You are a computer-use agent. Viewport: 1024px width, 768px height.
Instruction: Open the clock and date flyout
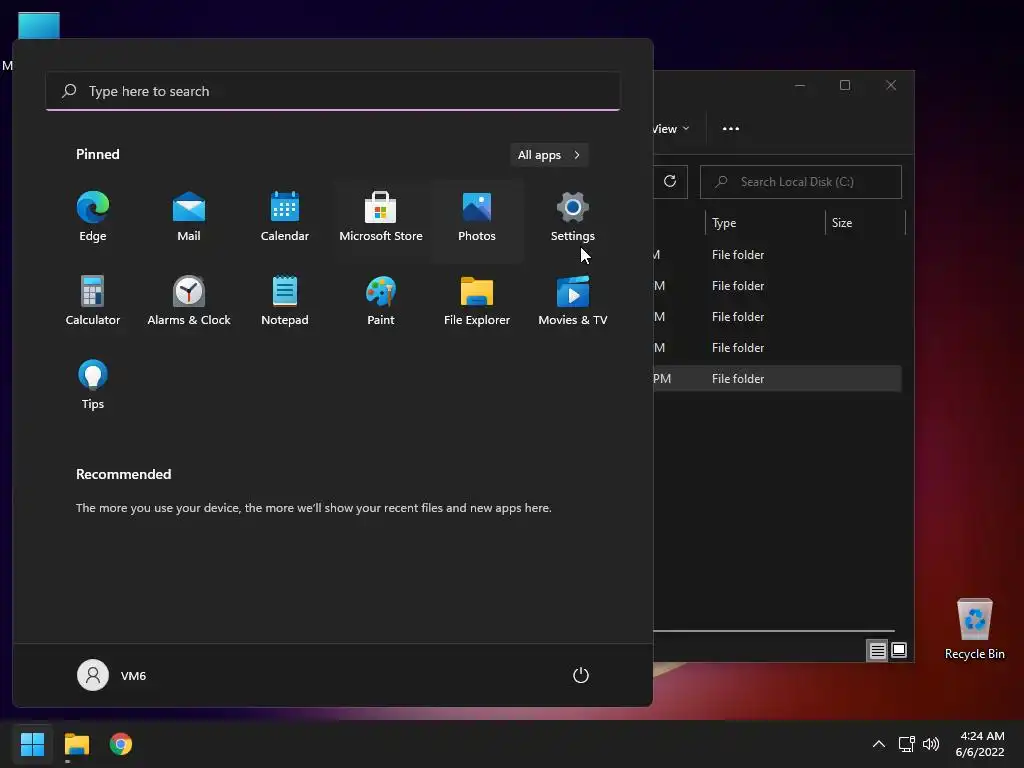(x=980, y=744)
